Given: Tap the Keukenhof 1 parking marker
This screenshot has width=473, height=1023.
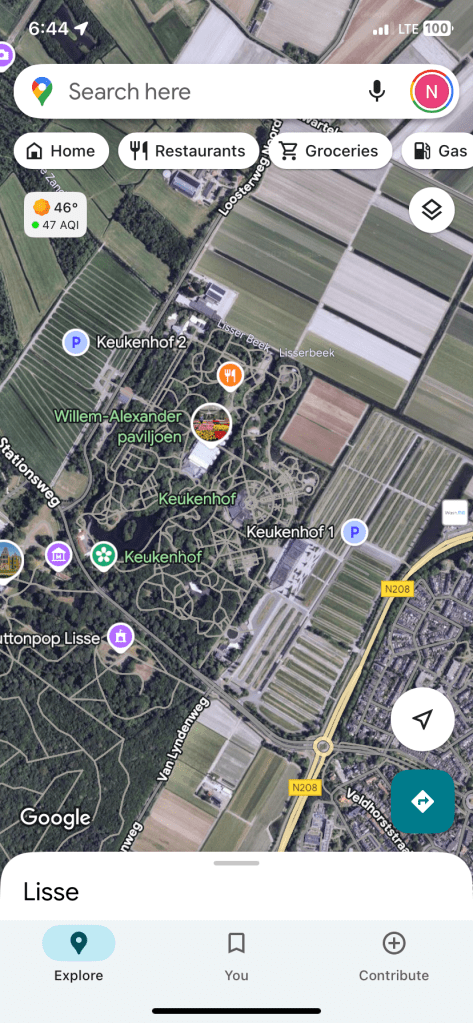Looking at the screenshot, I should tap(354, 532).
